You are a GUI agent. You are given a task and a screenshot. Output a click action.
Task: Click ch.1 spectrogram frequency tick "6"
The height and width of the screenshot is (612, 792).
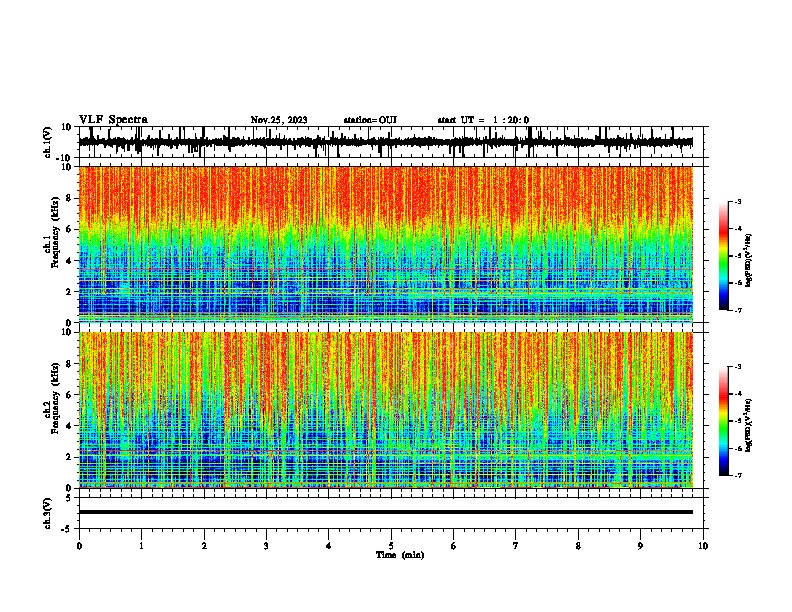pos(70,229)
